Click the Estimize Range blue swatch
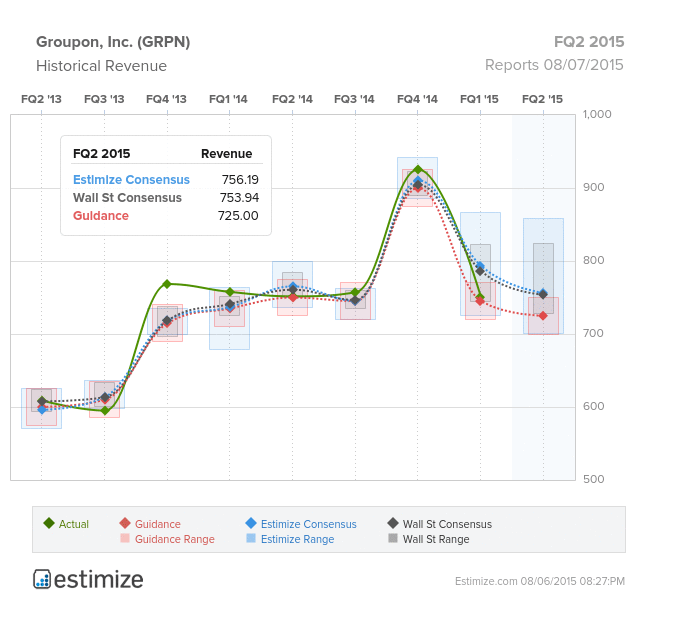Viewport: 675px width, 620px height. (251, 538)
